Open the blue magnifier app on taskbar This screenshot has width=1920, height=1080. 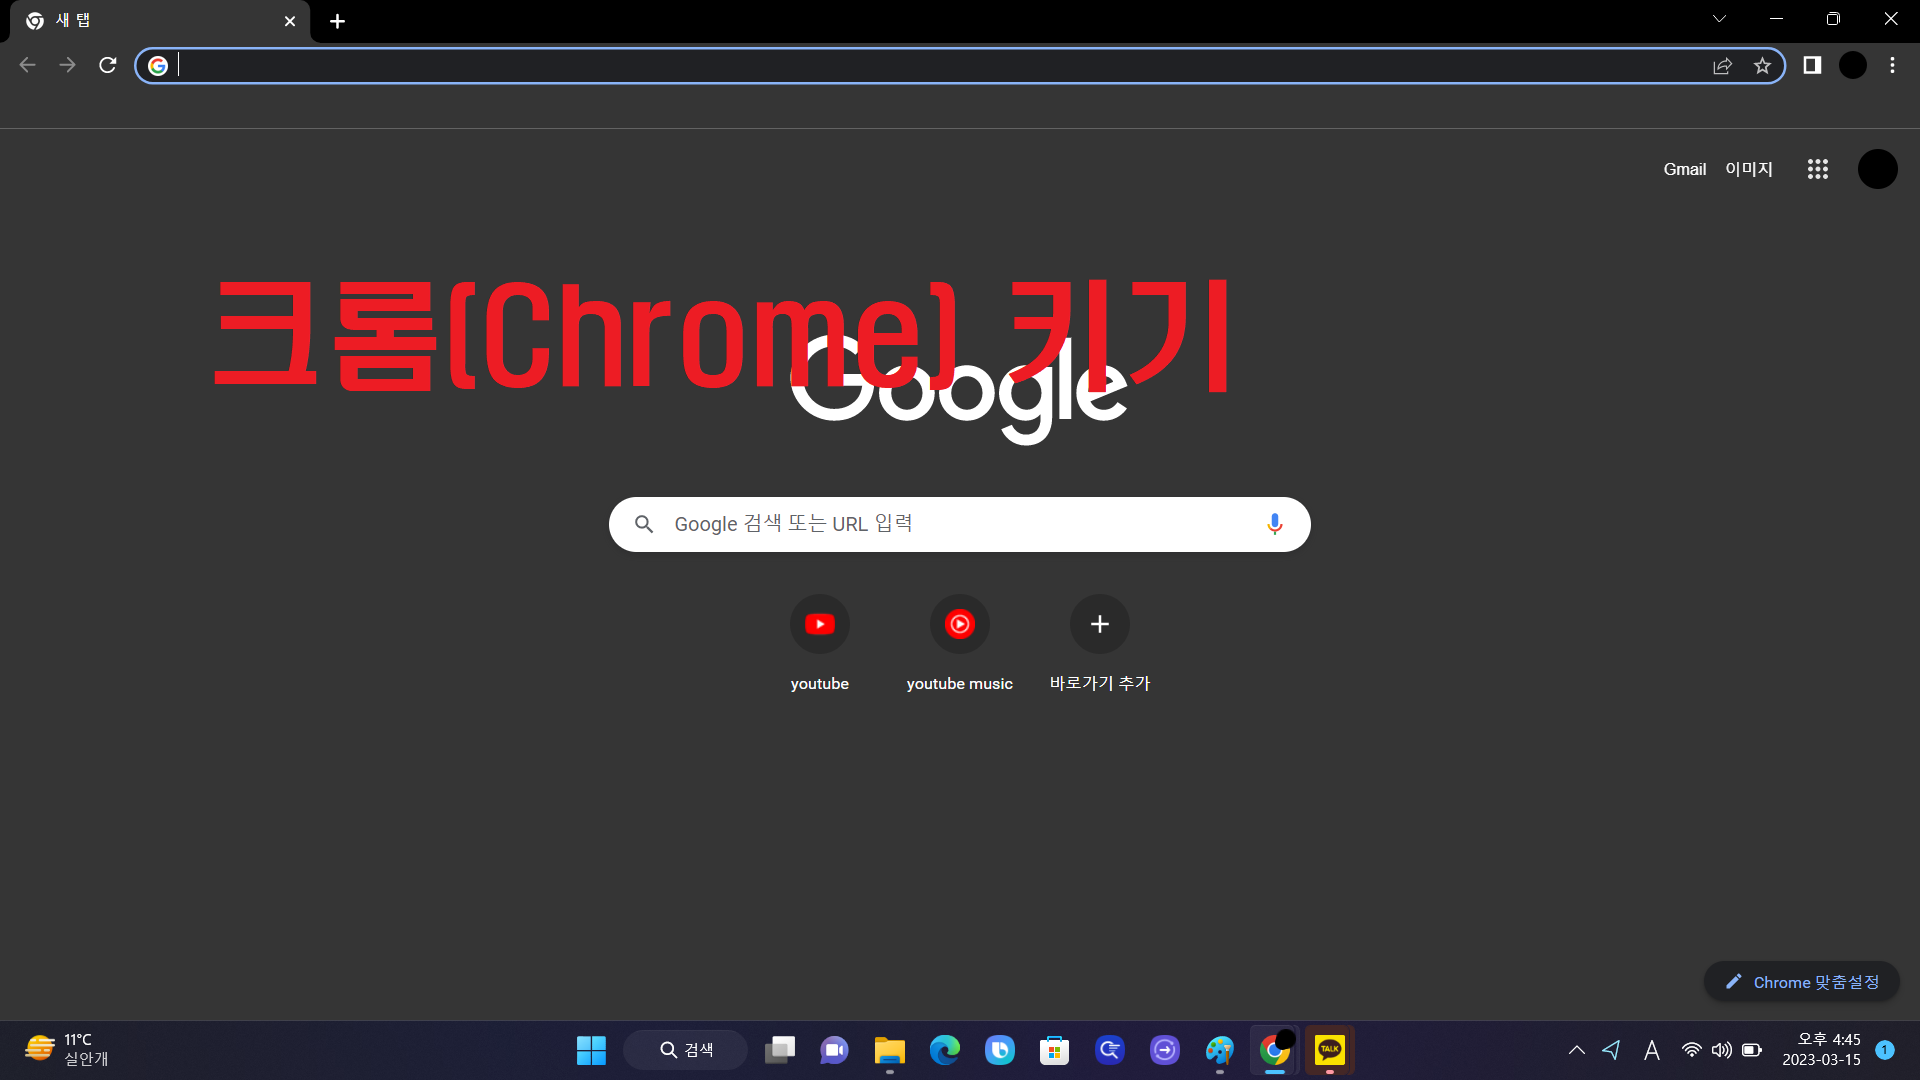click(x=1109, y=1050)
